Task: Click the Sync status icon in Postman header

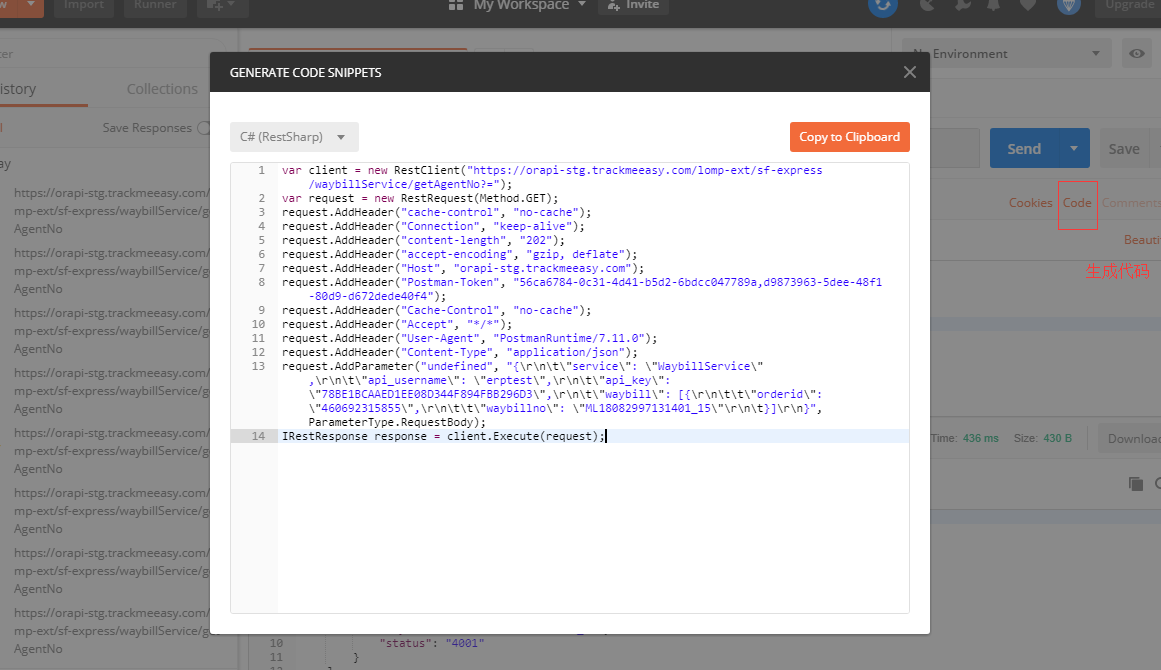Action: [883, 5]
